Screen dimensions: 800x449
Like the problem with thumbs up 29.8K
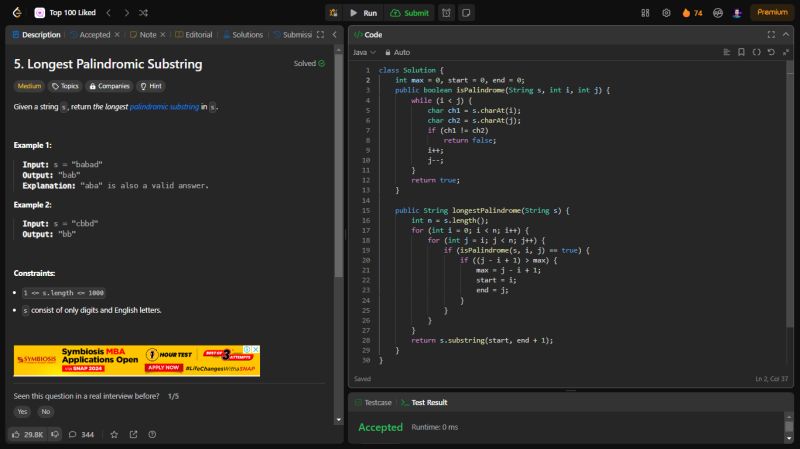pyautogui.click(x=28, y=435)
